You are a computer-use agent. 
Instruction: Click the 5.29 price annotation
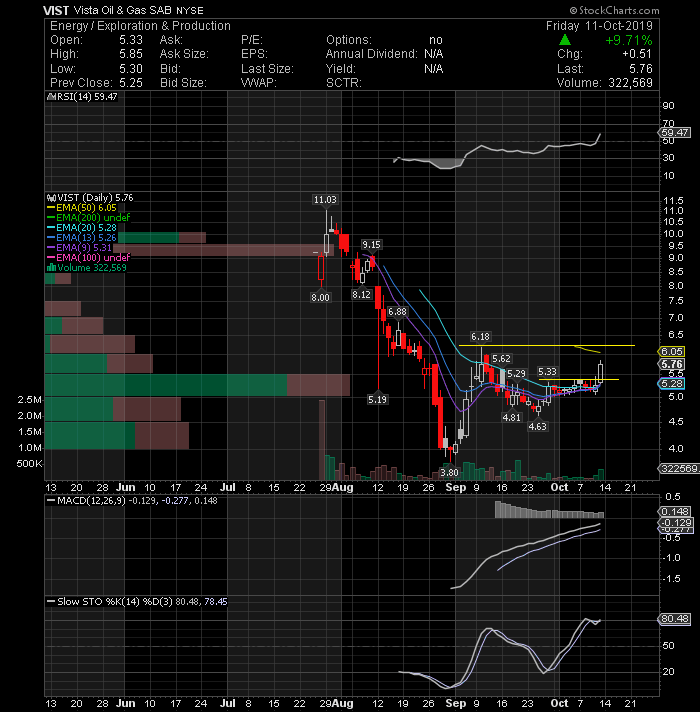(x=516, y=374)
